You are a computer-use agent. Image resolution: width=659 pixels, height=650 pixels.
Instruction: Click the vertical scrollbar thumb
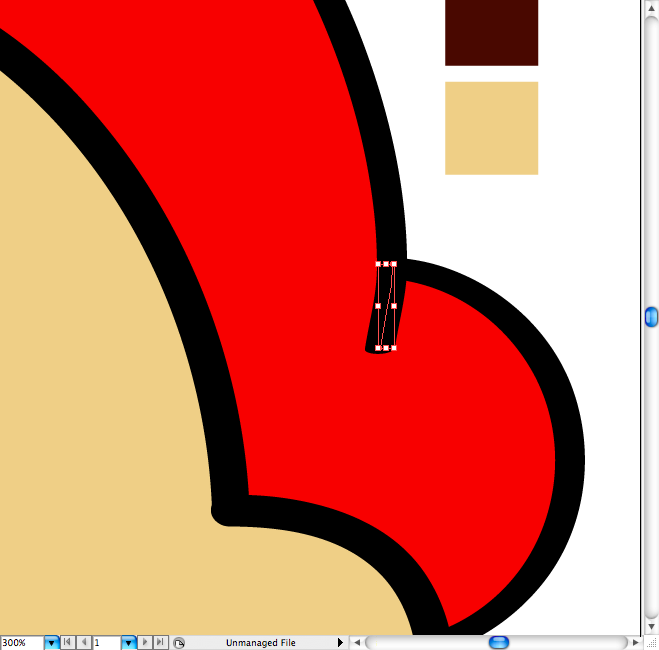(x=651, y=317)
